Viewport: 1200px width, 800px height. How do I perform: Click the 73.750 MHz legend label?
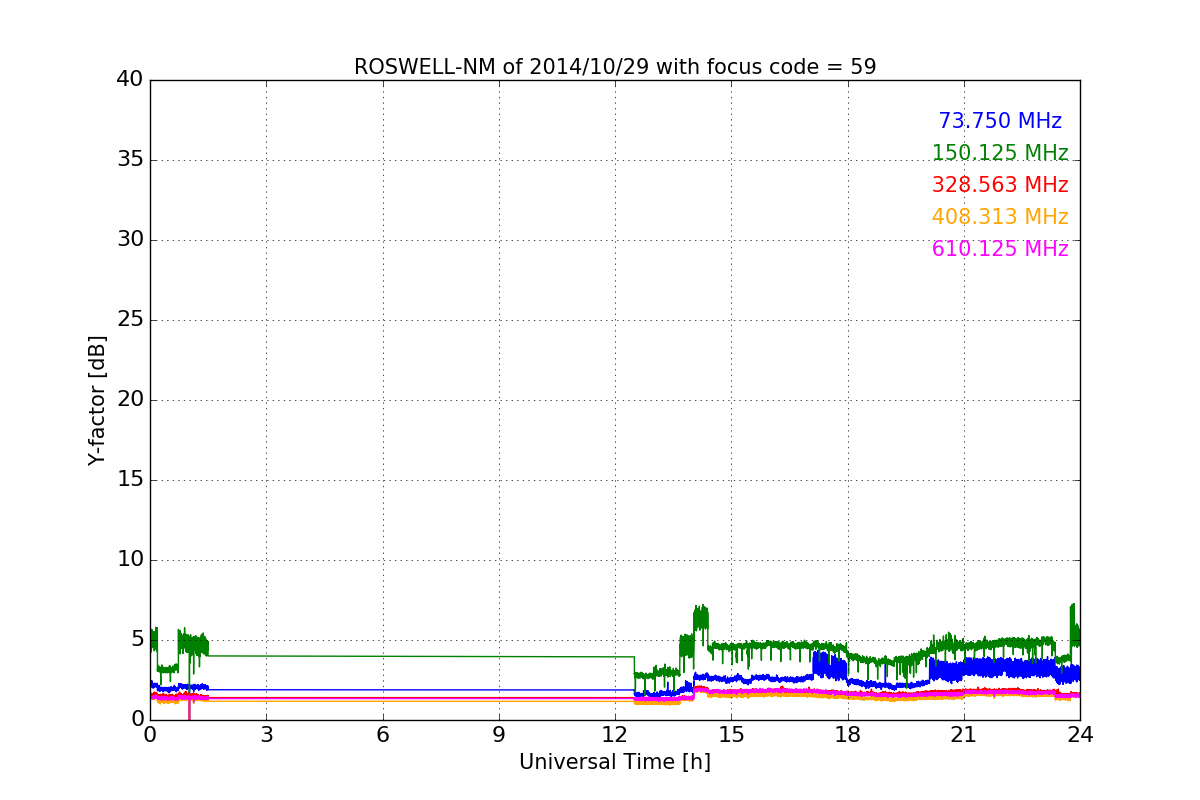(1000, 121)
